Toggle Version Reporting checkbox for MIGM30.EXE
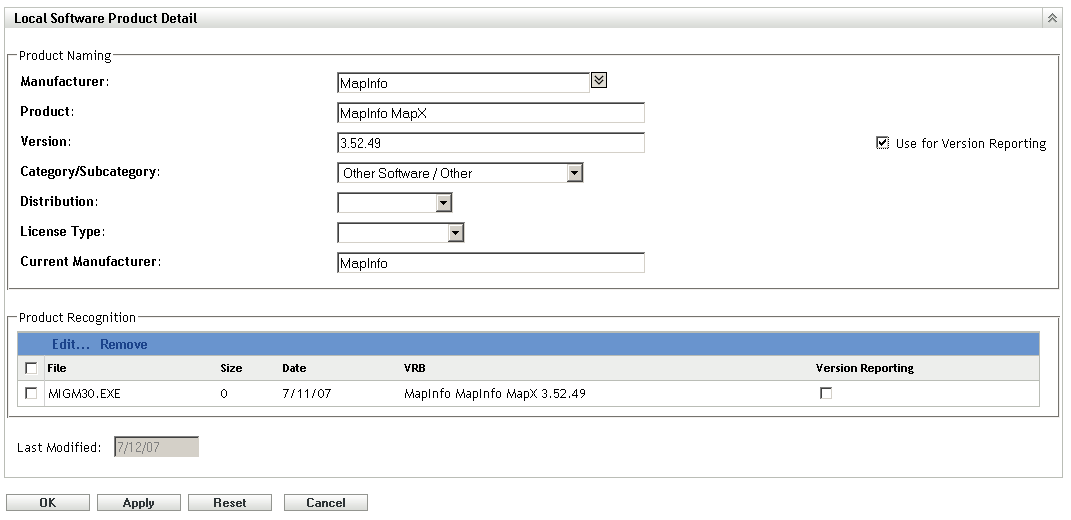Screen dimensions: 1071x520 point(826,393)
